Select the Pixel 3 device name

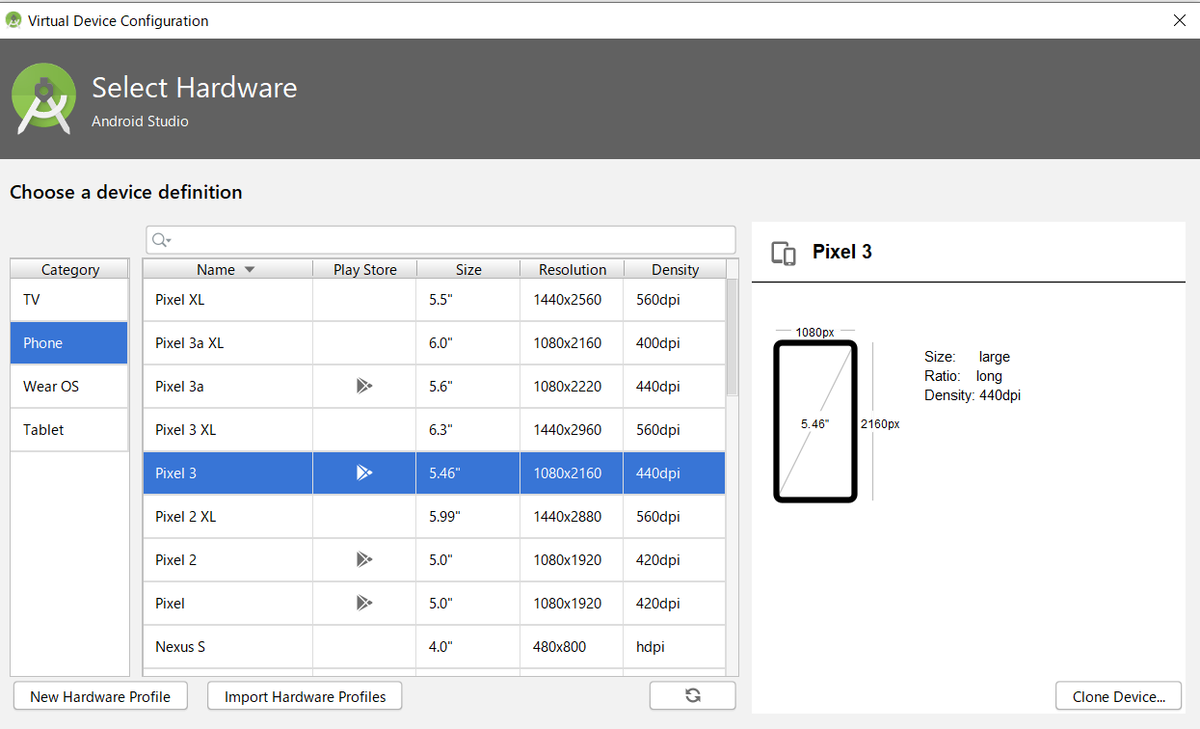click(176, 473)
